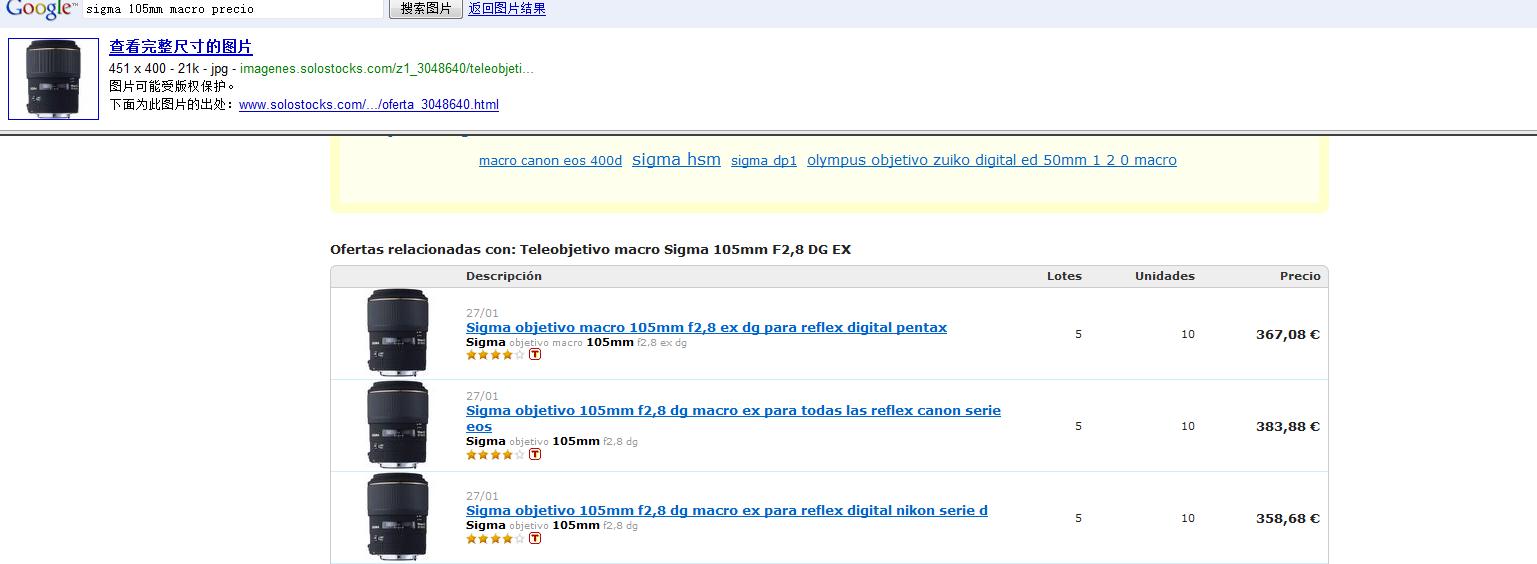Select the "sigma hsm" related tag
Viewport: 1537px width, 564px height.
676,160
